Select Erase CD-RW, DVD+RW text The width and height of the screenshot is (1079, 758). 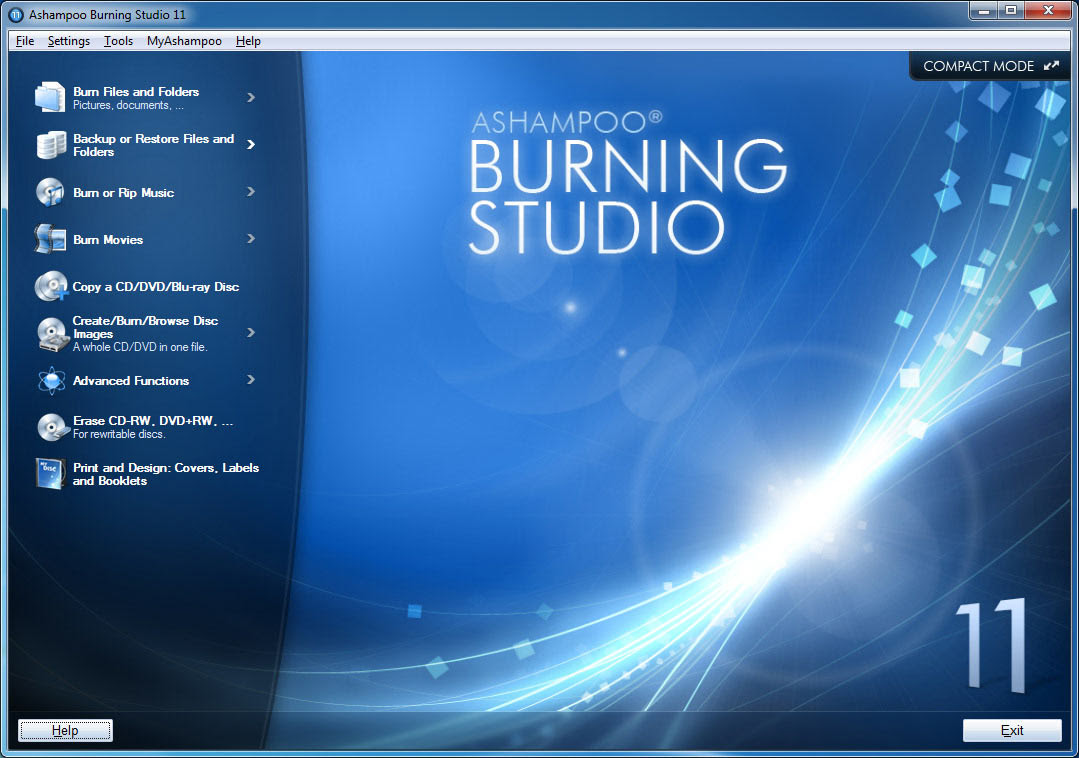coord(153,420)
